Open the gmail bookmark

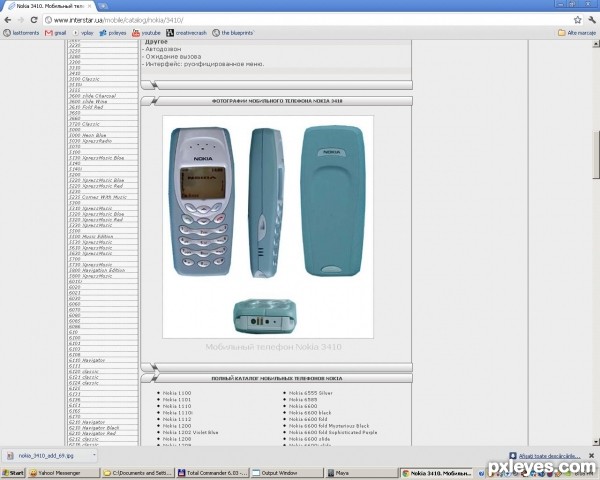(56, 33)
